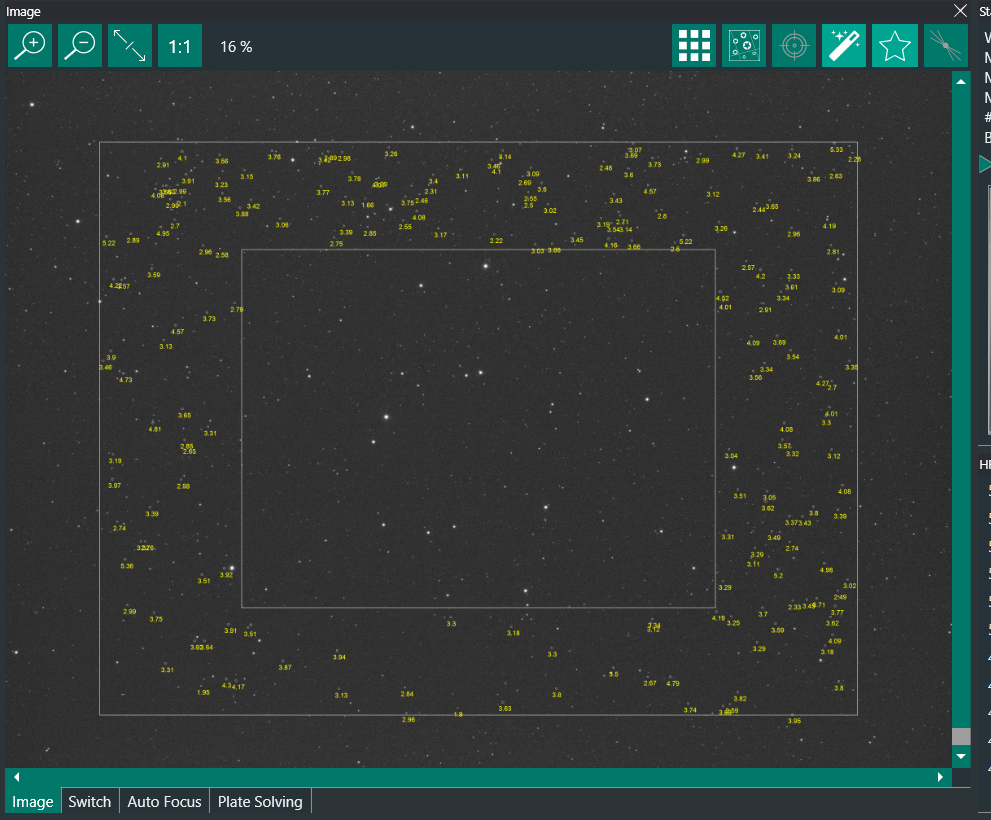Zoom out of the image
Viewport: 991px width, 820px height.
point(80,46)
